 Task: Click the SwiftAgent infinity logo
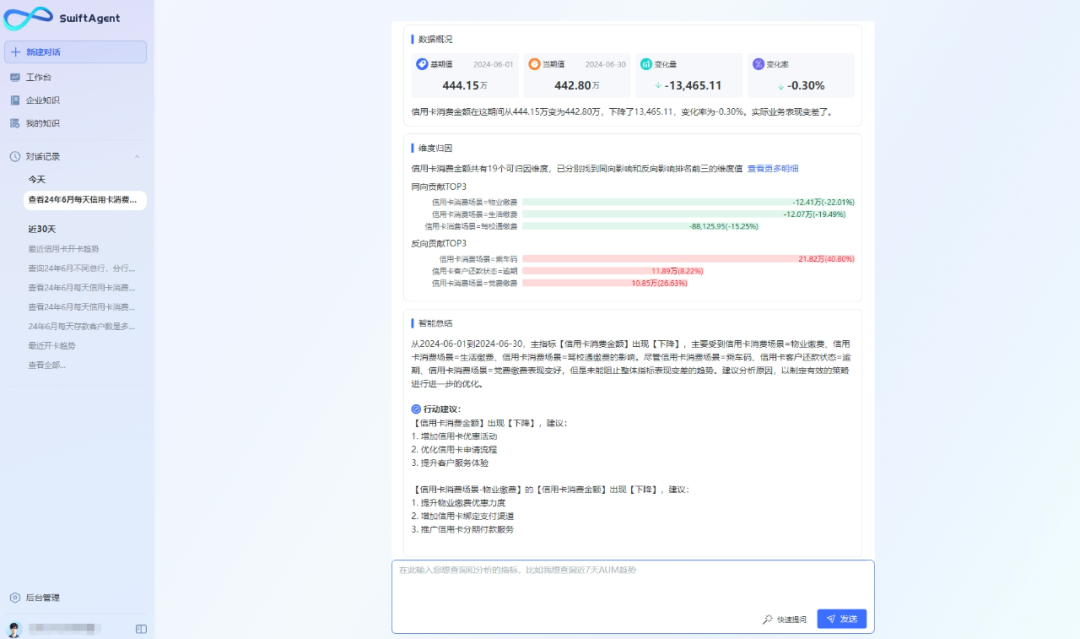[x=28, y=18]
